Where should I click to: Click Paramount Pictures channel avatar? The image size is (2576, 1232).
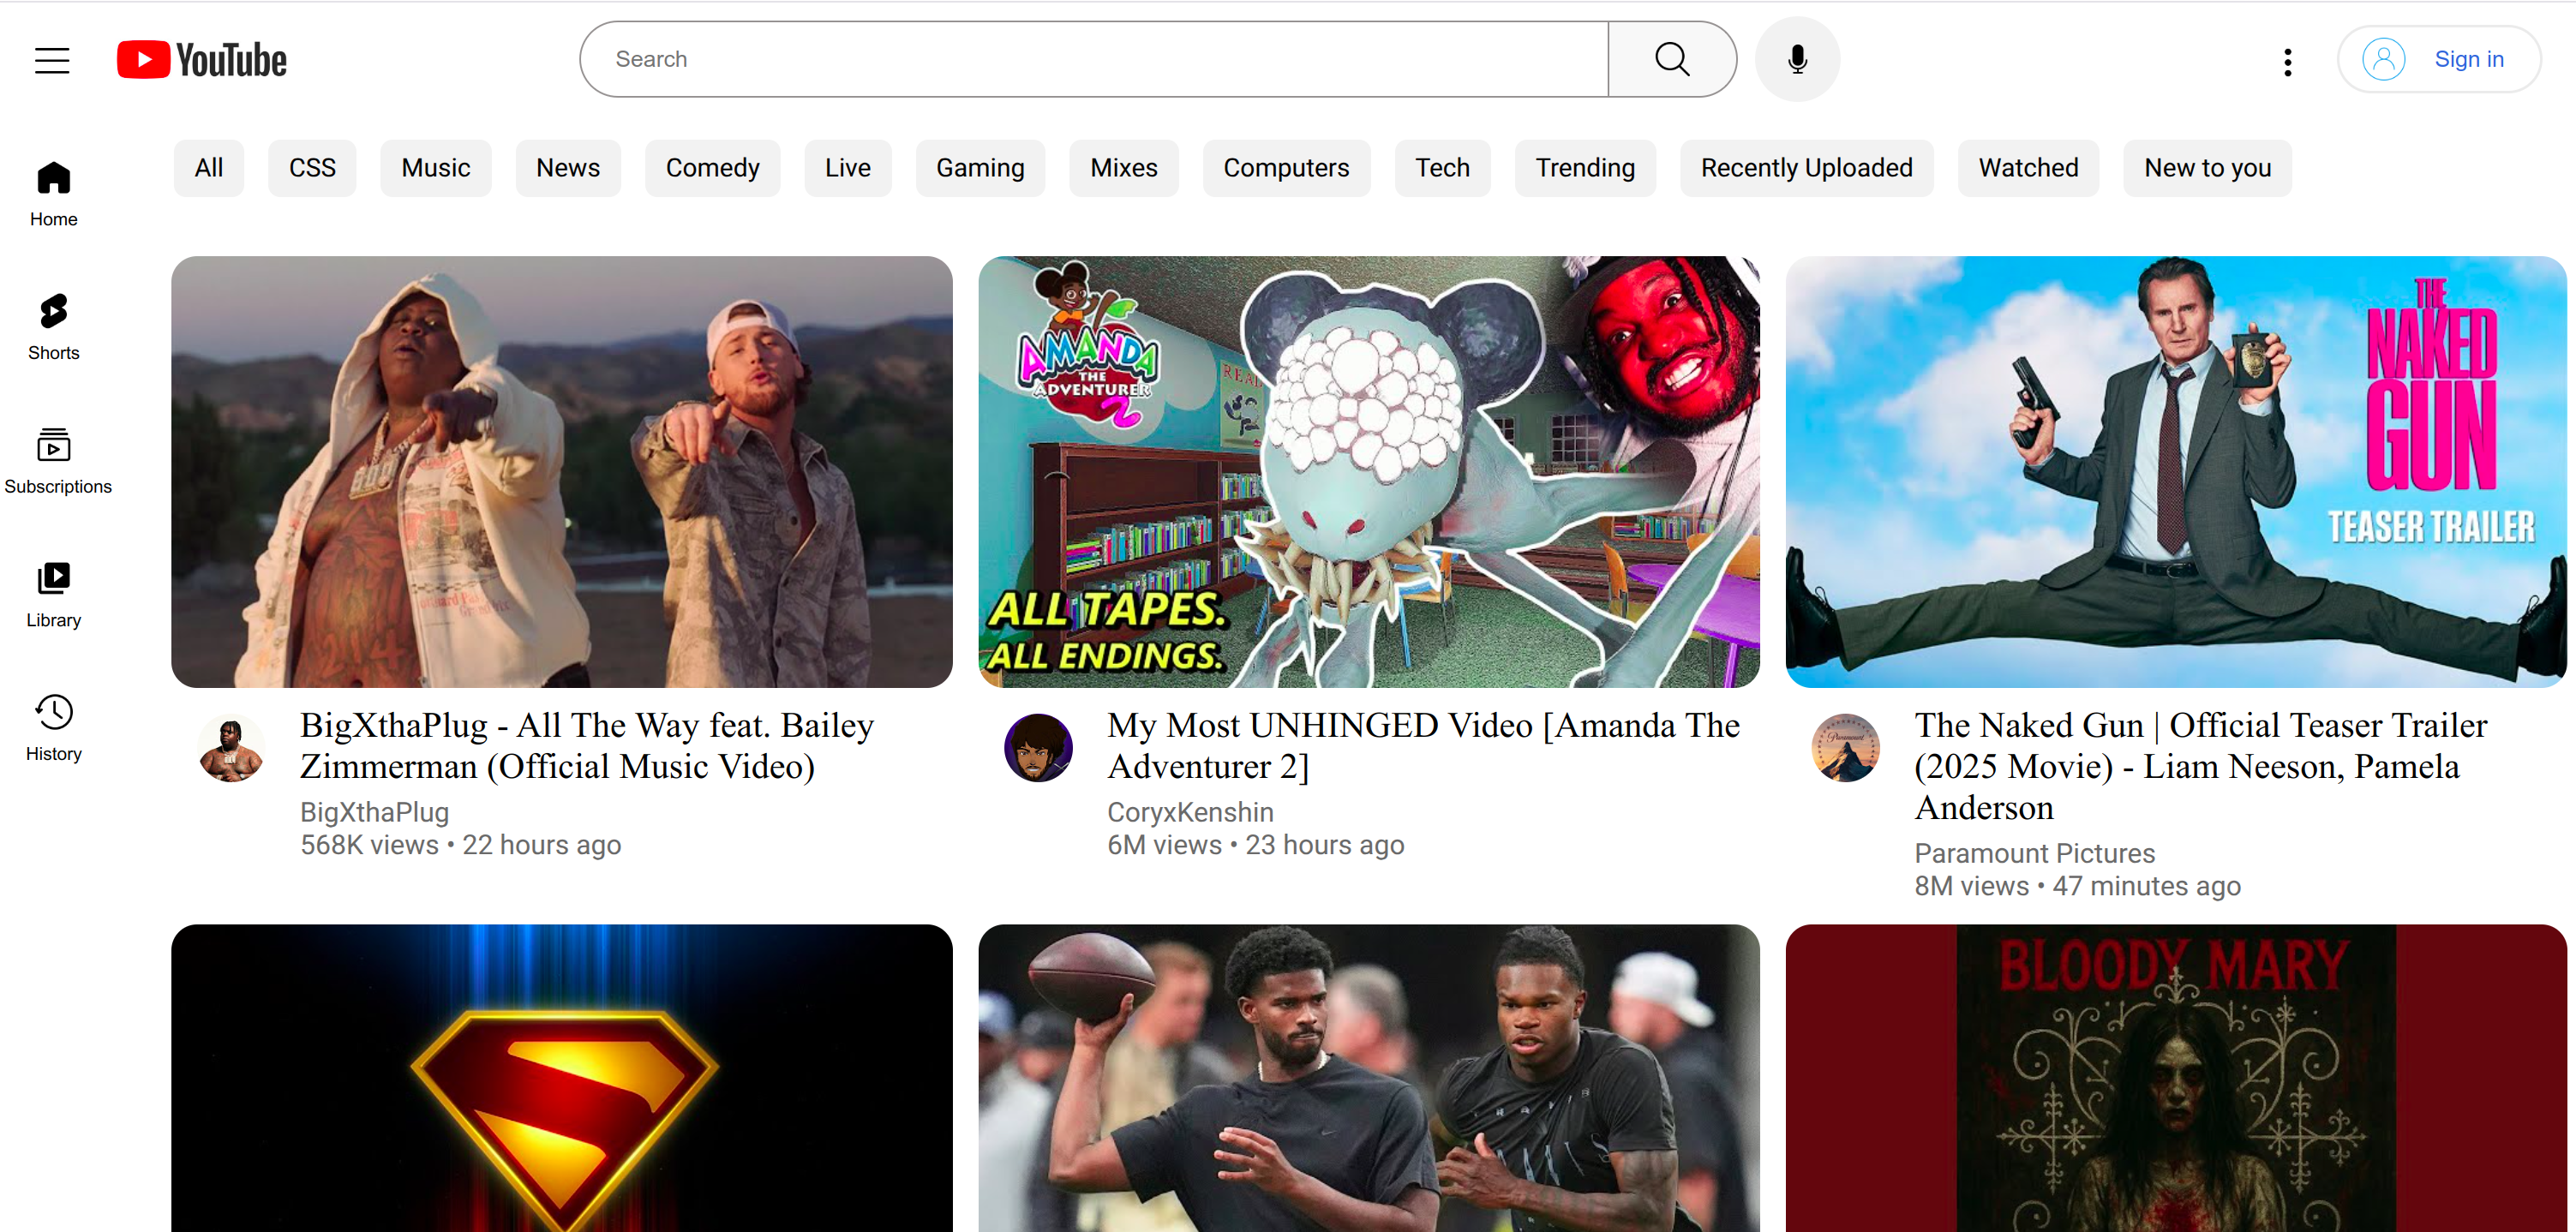pyautogui.click(x=1846, y=748)
